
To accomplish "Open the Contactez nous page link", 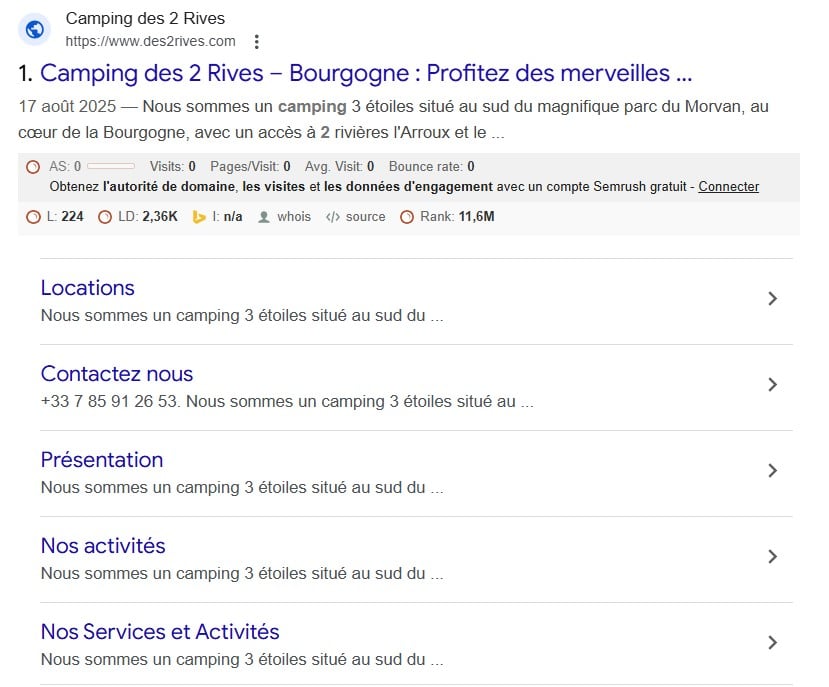I will coord(116,374).
